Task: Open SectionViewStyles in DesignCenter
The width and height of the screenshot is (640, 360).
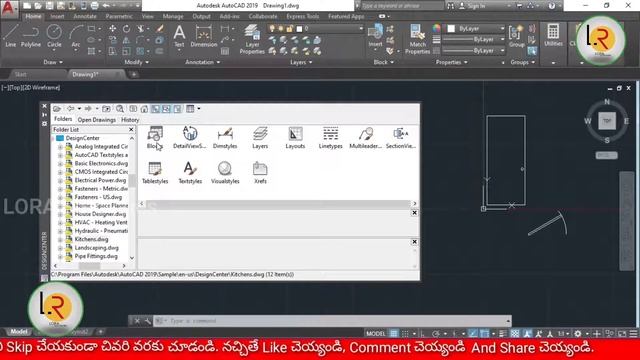Action: click(401, 138)
